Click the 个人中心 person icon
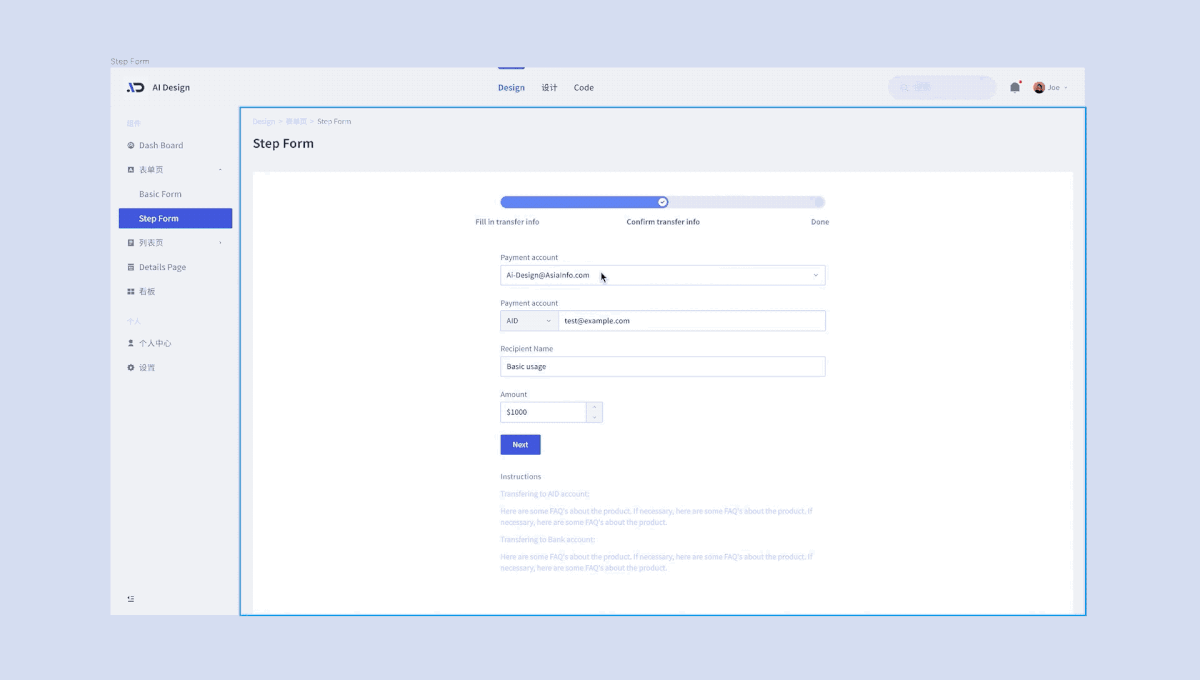 pyautogui.click(x=131, y=343)
